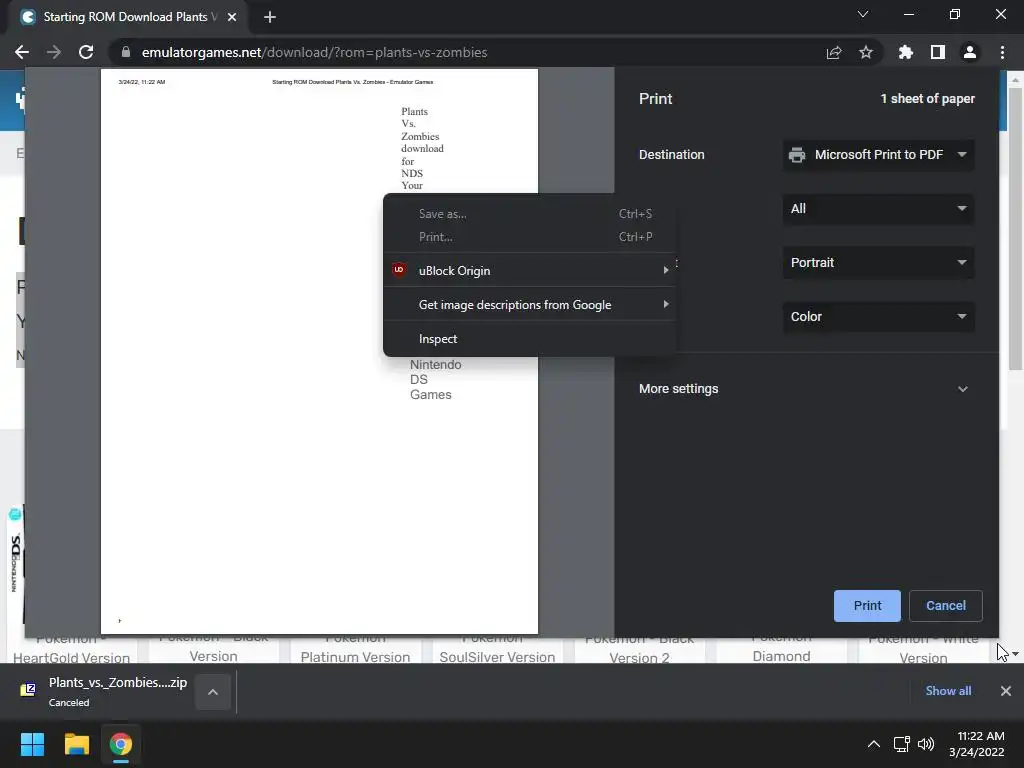Open the Color mode dropdown
Image resolution: width=1024 pixels, height=768 pixels.
click(878, 317)
